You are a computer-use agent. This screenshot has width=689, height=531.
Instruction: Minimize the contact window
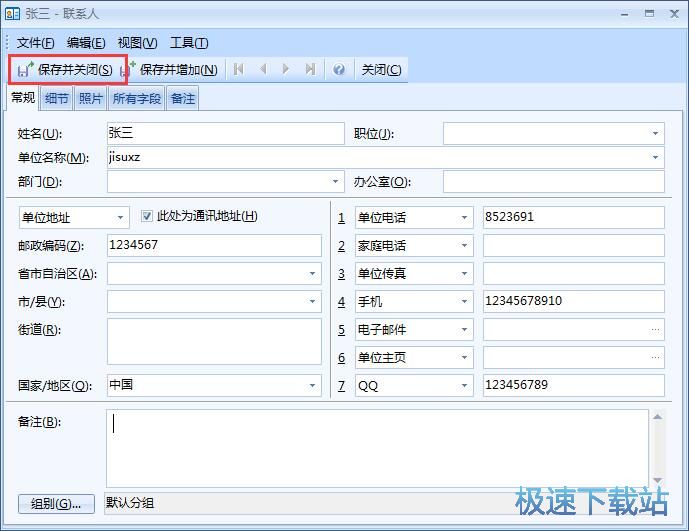pos(624,14)
